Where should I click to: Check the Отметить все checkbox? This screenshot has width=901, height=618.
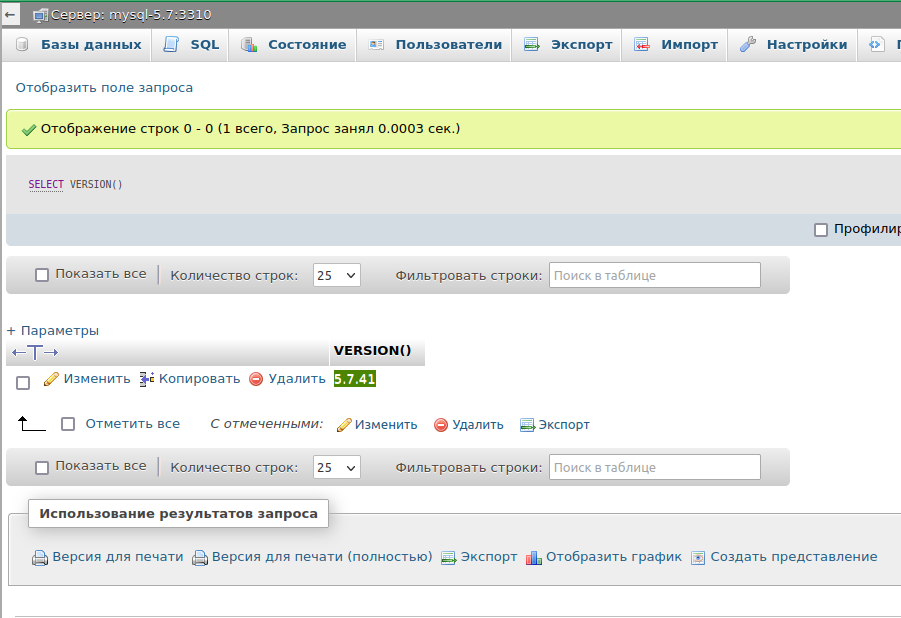68,424
